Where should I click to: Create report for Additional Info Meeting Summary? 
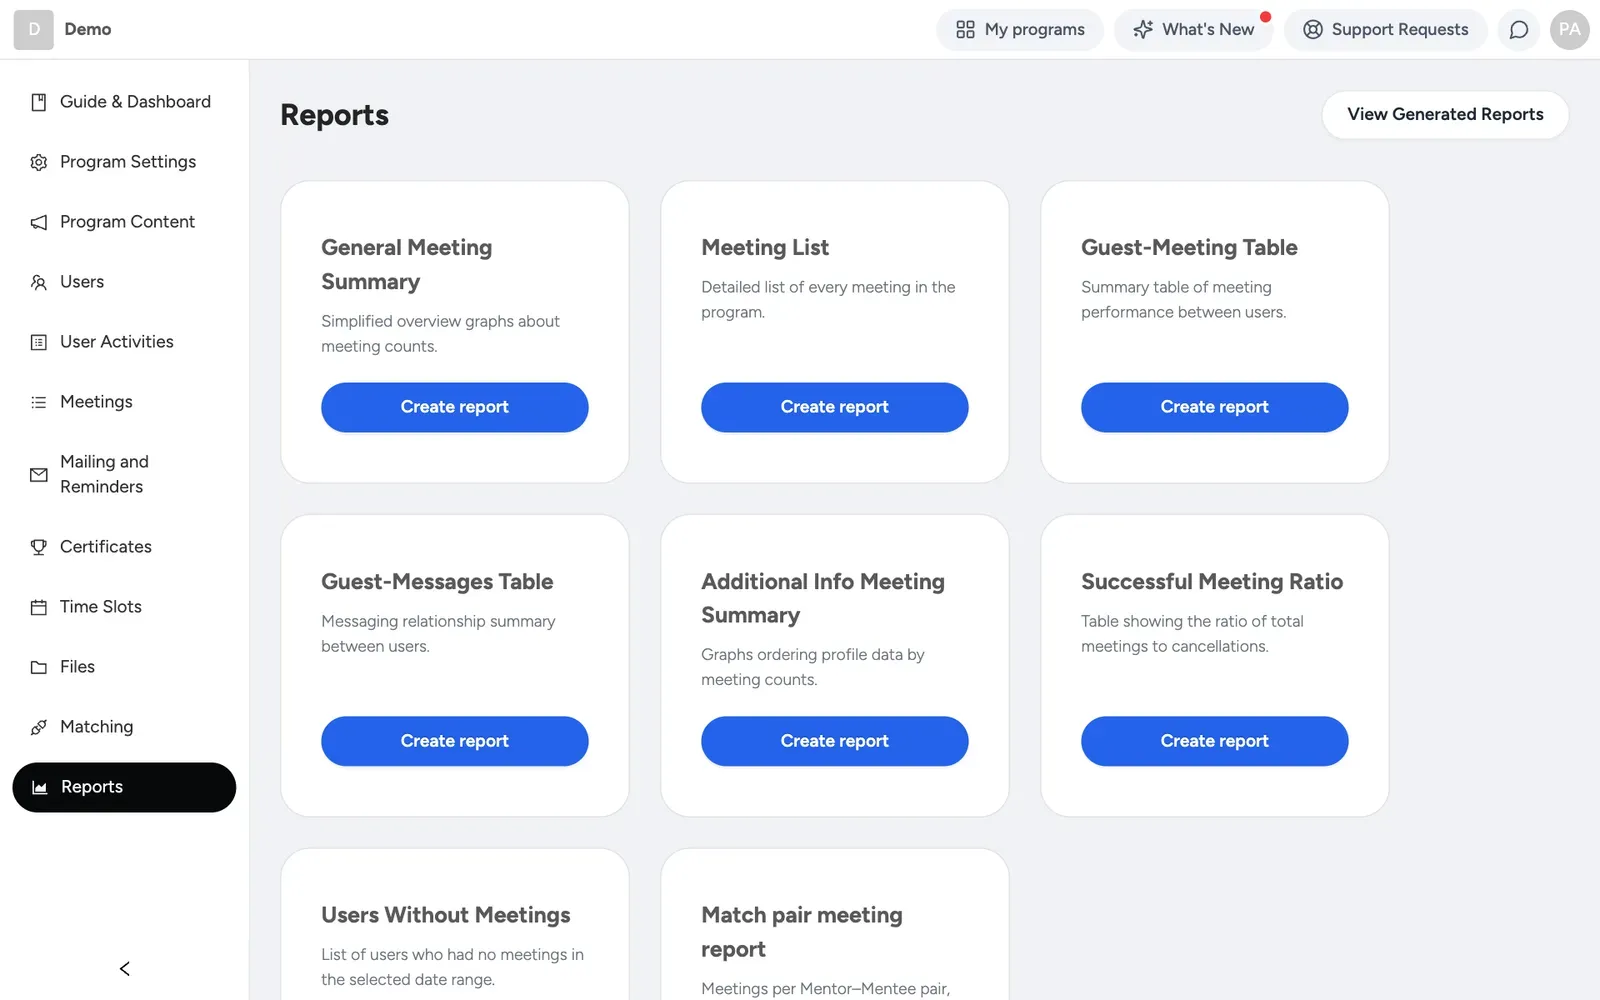click(x=835, y=741)
